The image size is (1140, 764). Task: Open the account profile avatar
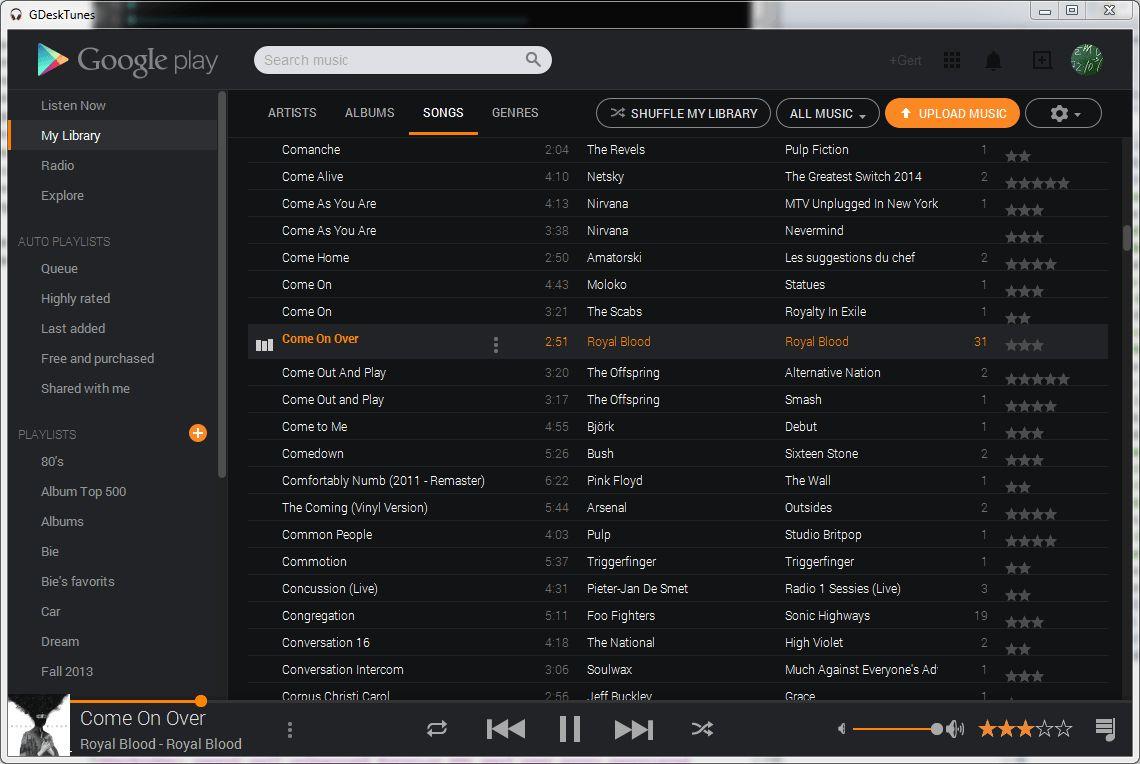click(1086, 60)
